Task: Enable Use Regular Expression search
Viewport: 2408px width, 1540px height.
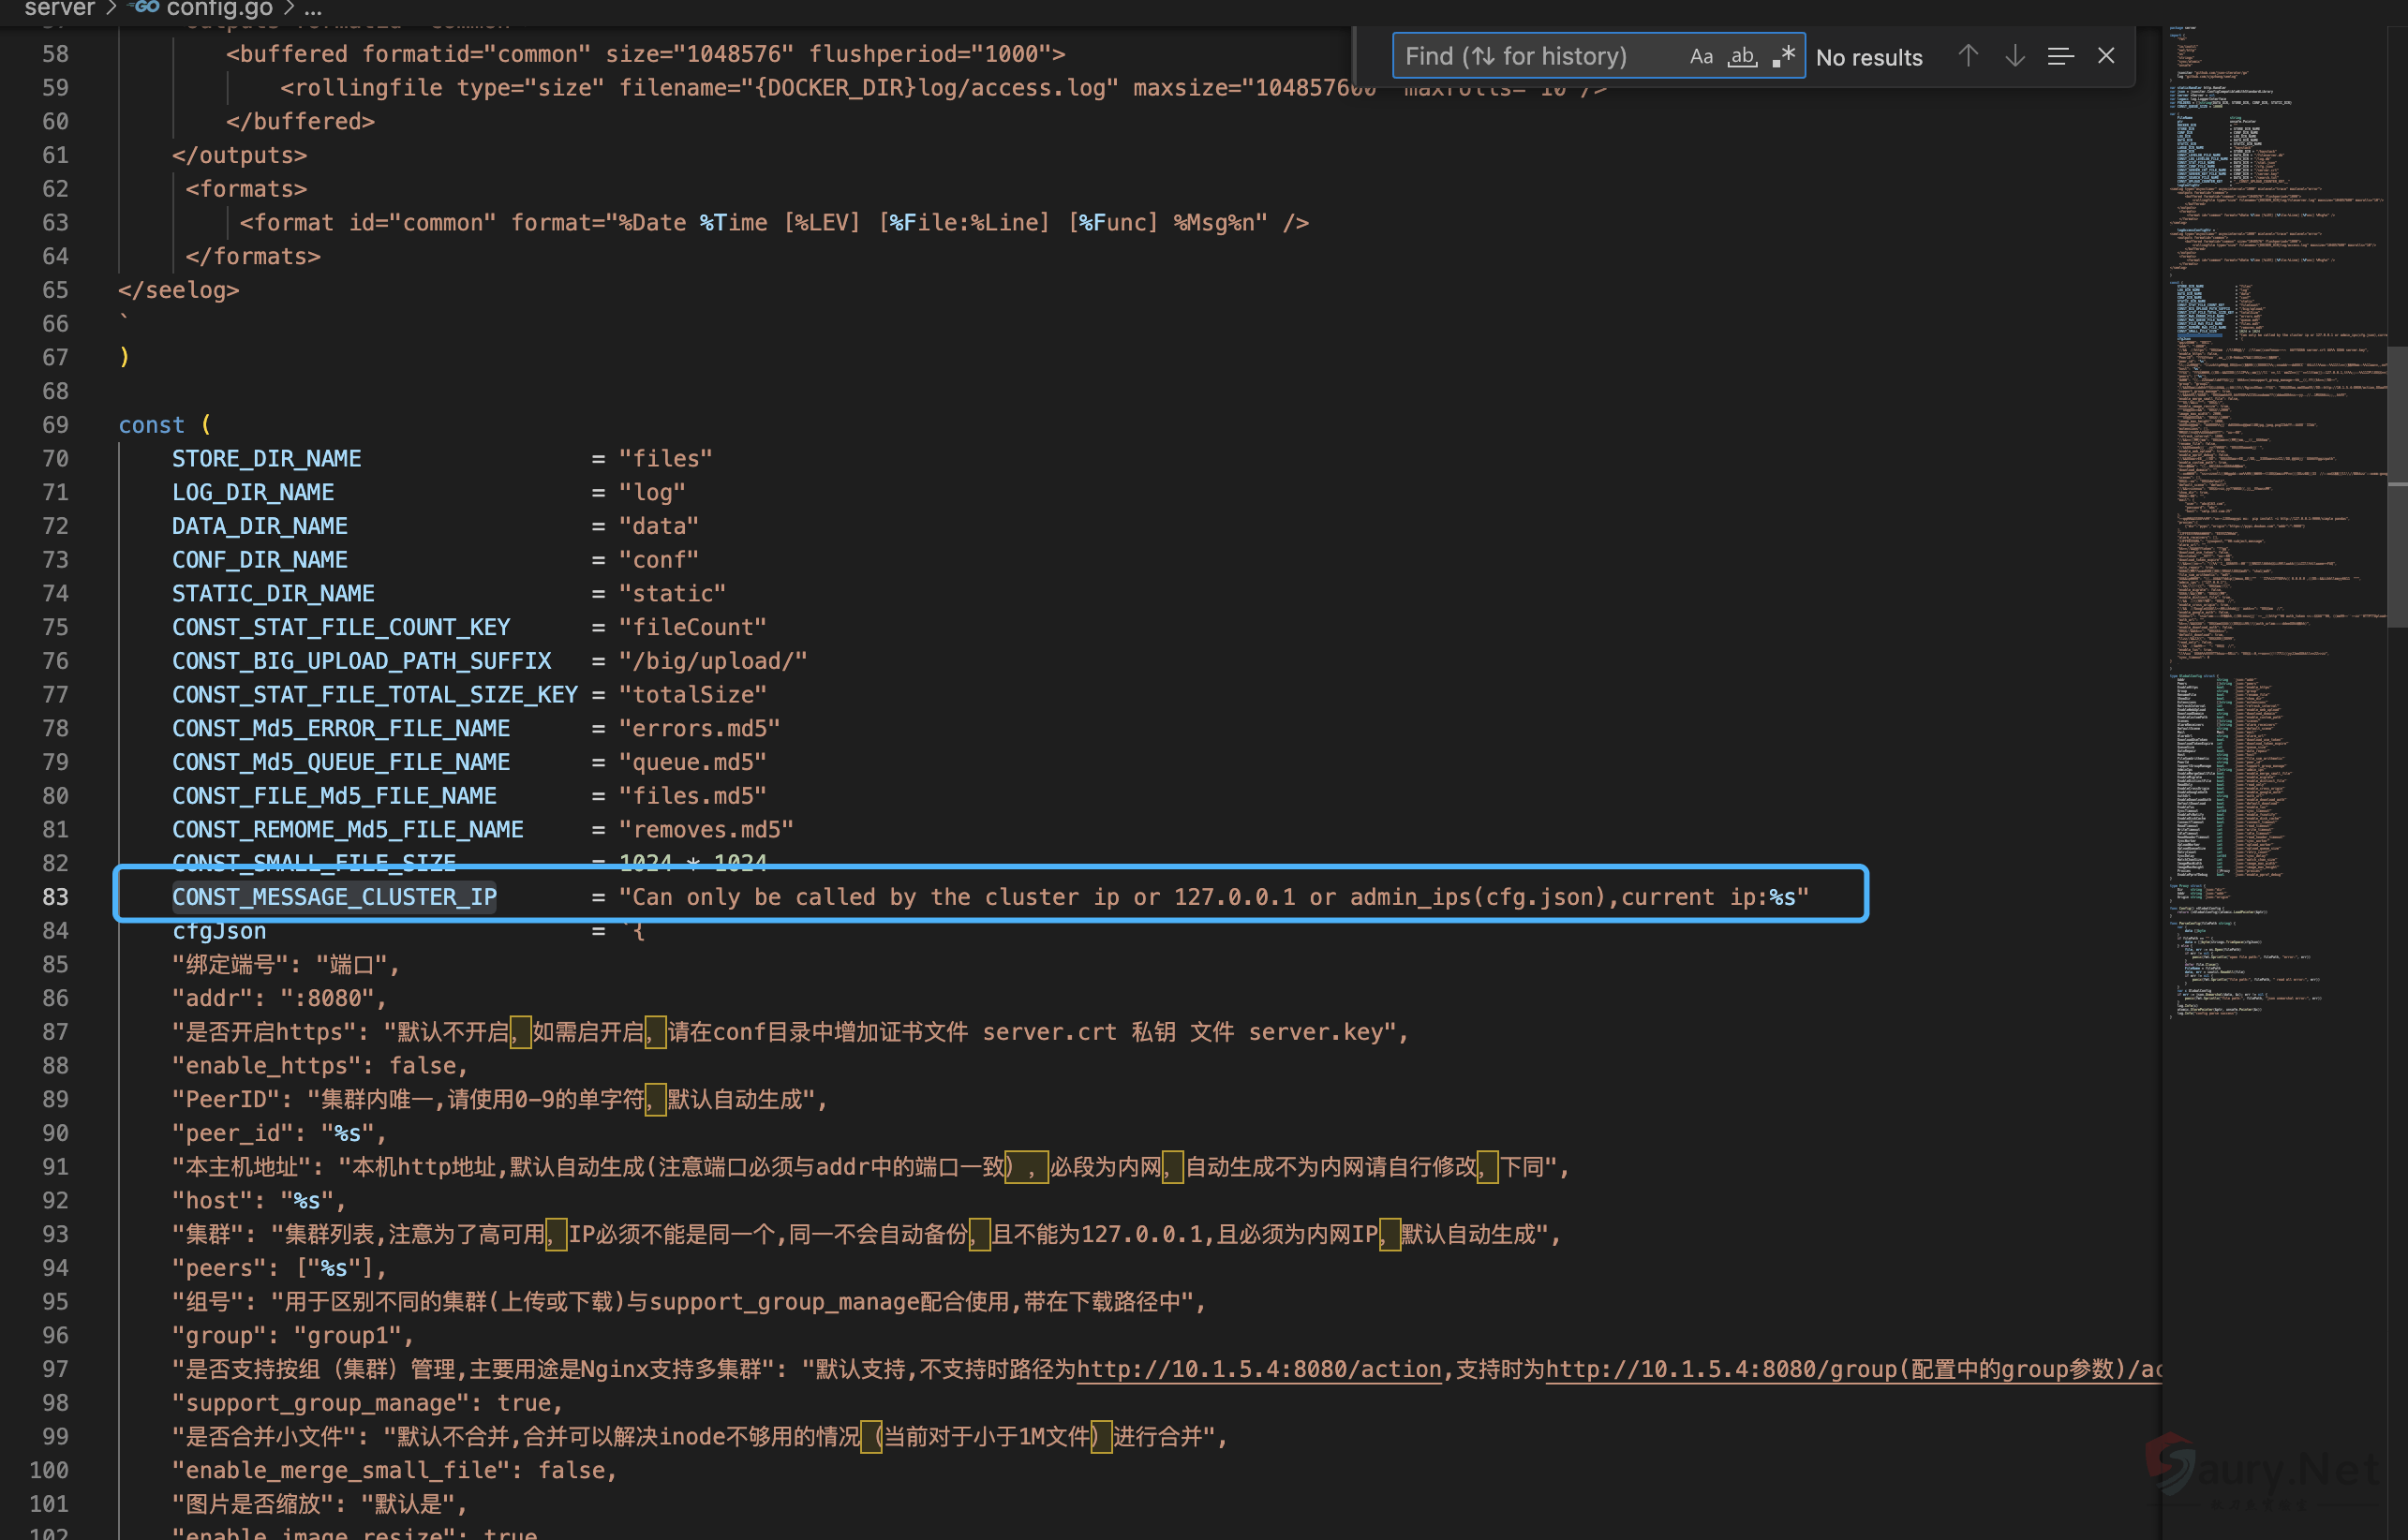Action: (x=1783, y=57)
